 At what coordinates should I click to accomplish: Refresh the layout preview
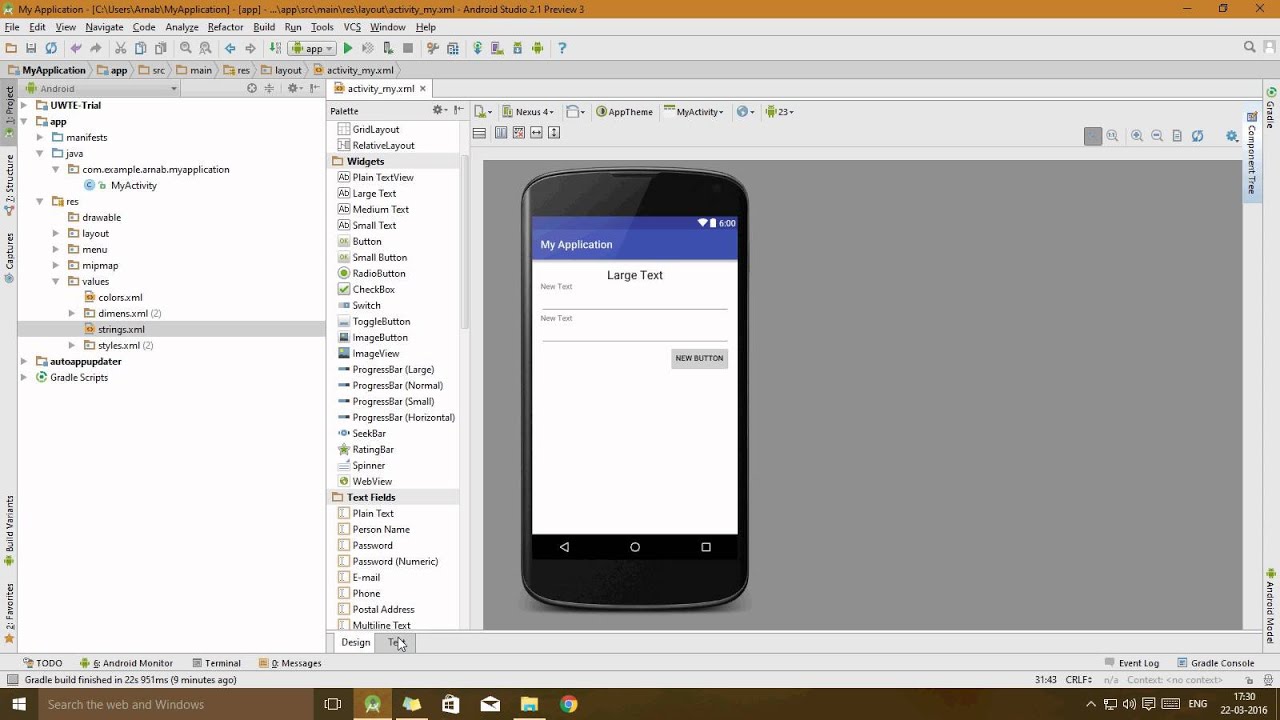tap(1198, 136)
